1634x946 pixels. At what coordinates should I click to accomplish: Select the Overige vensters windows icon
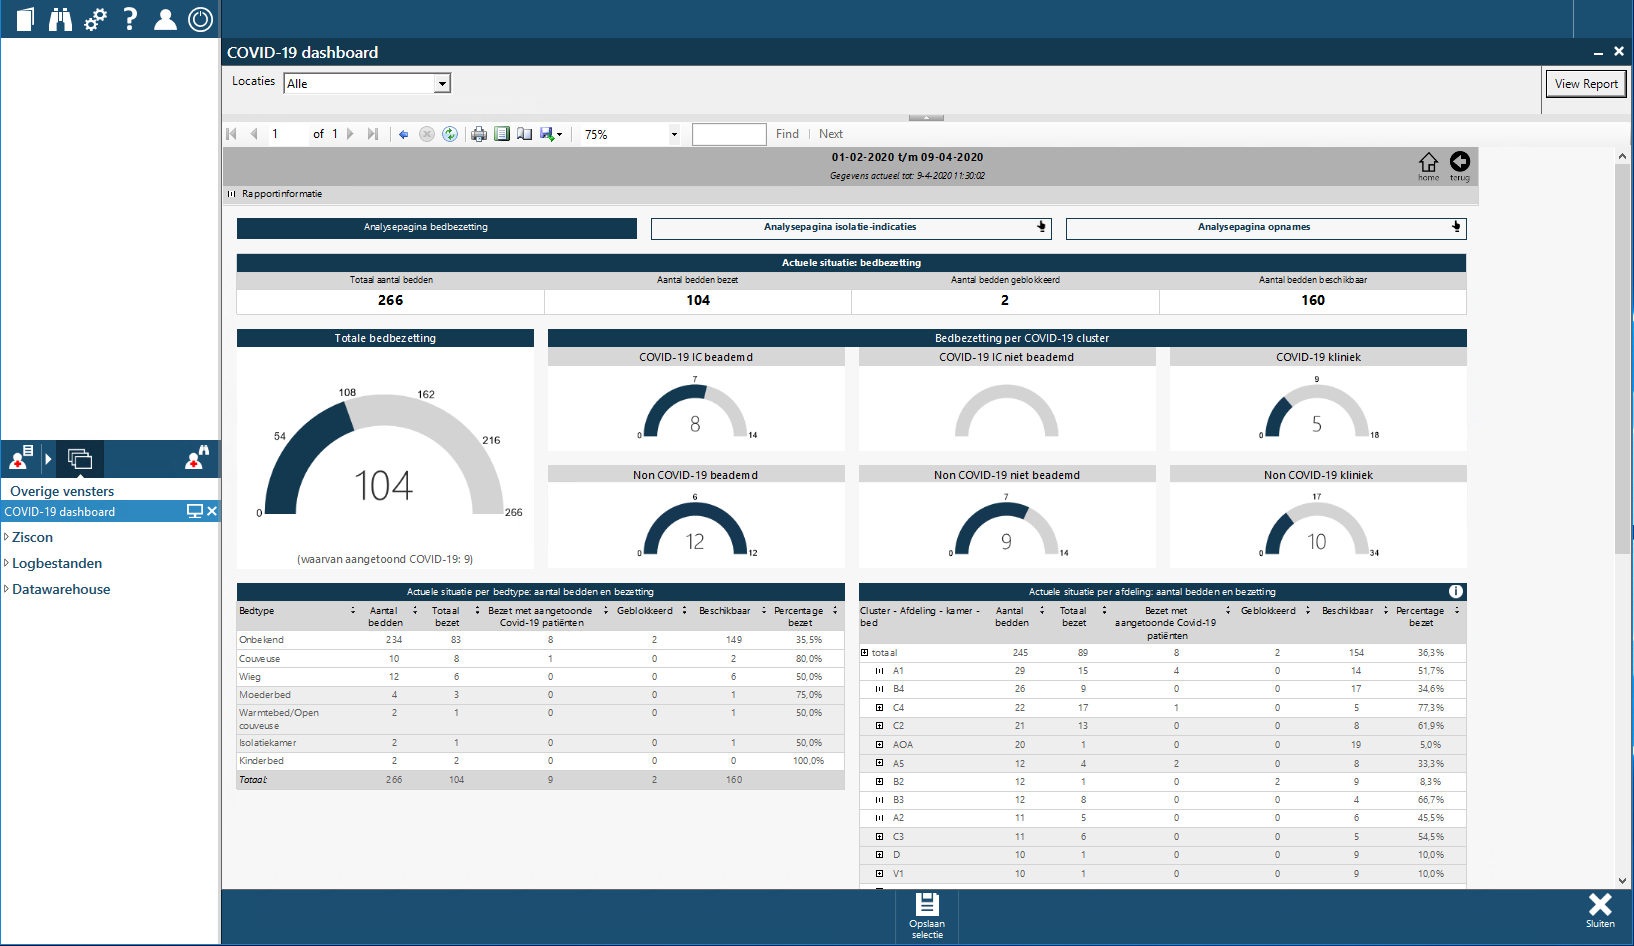80,459
